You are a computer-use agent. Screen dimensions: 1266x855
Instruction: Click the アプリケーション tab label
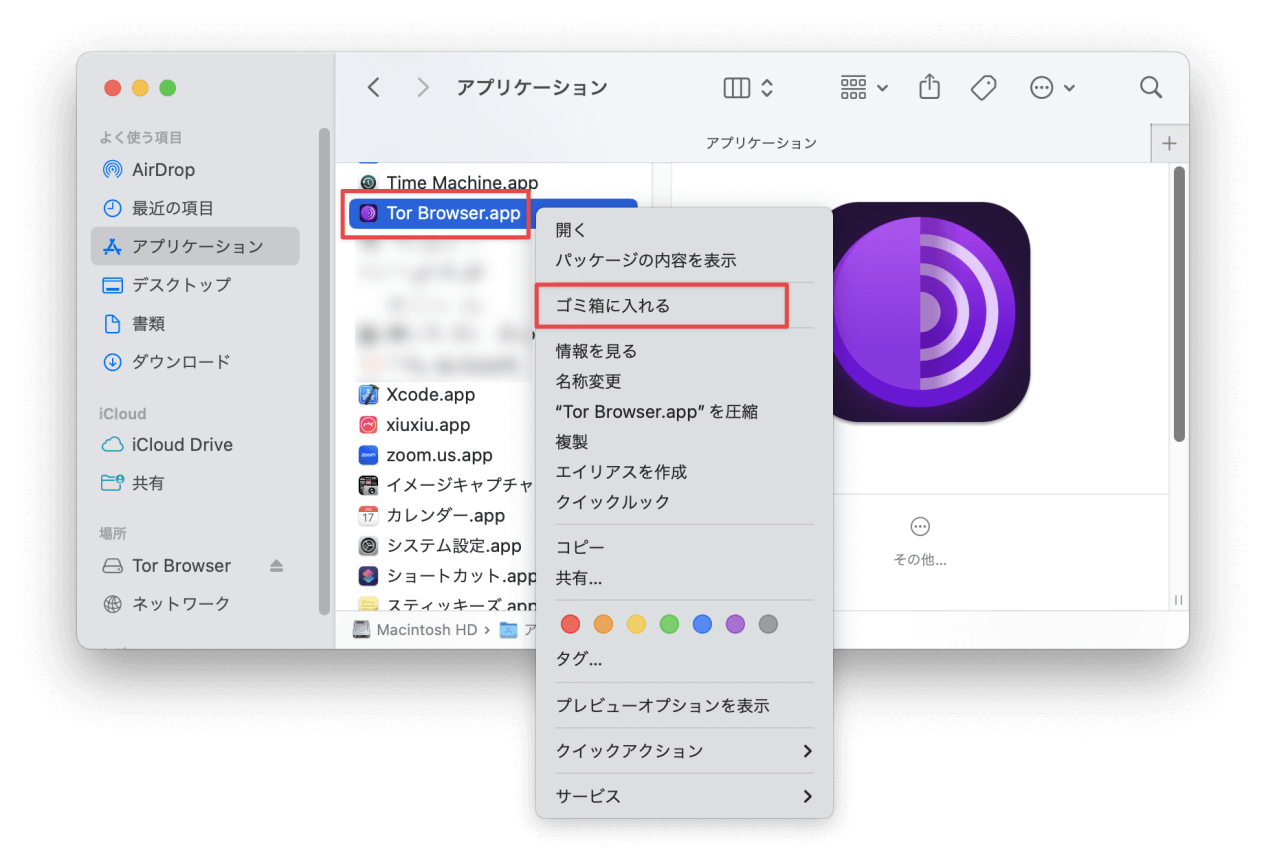pyautogui.click(x=761, y=143)
